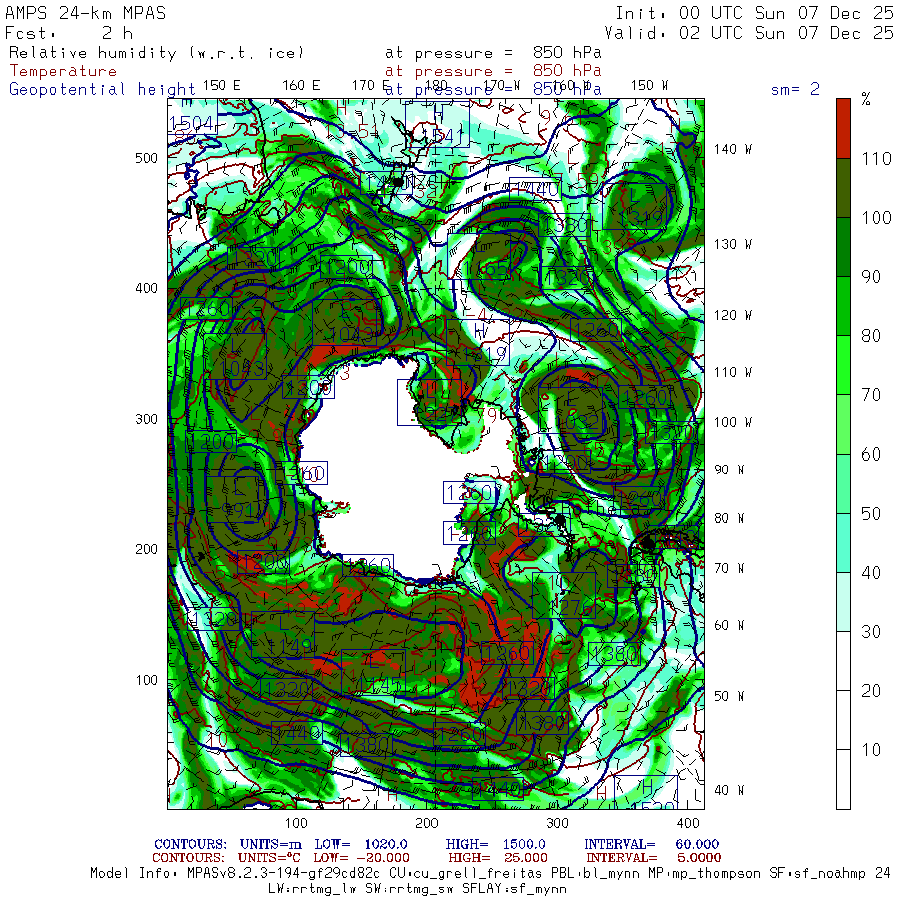Click the "INTERVAL= 5.0000" red text
The width and height of the screenshot is (900, 900).
click(x=653, y=858)
